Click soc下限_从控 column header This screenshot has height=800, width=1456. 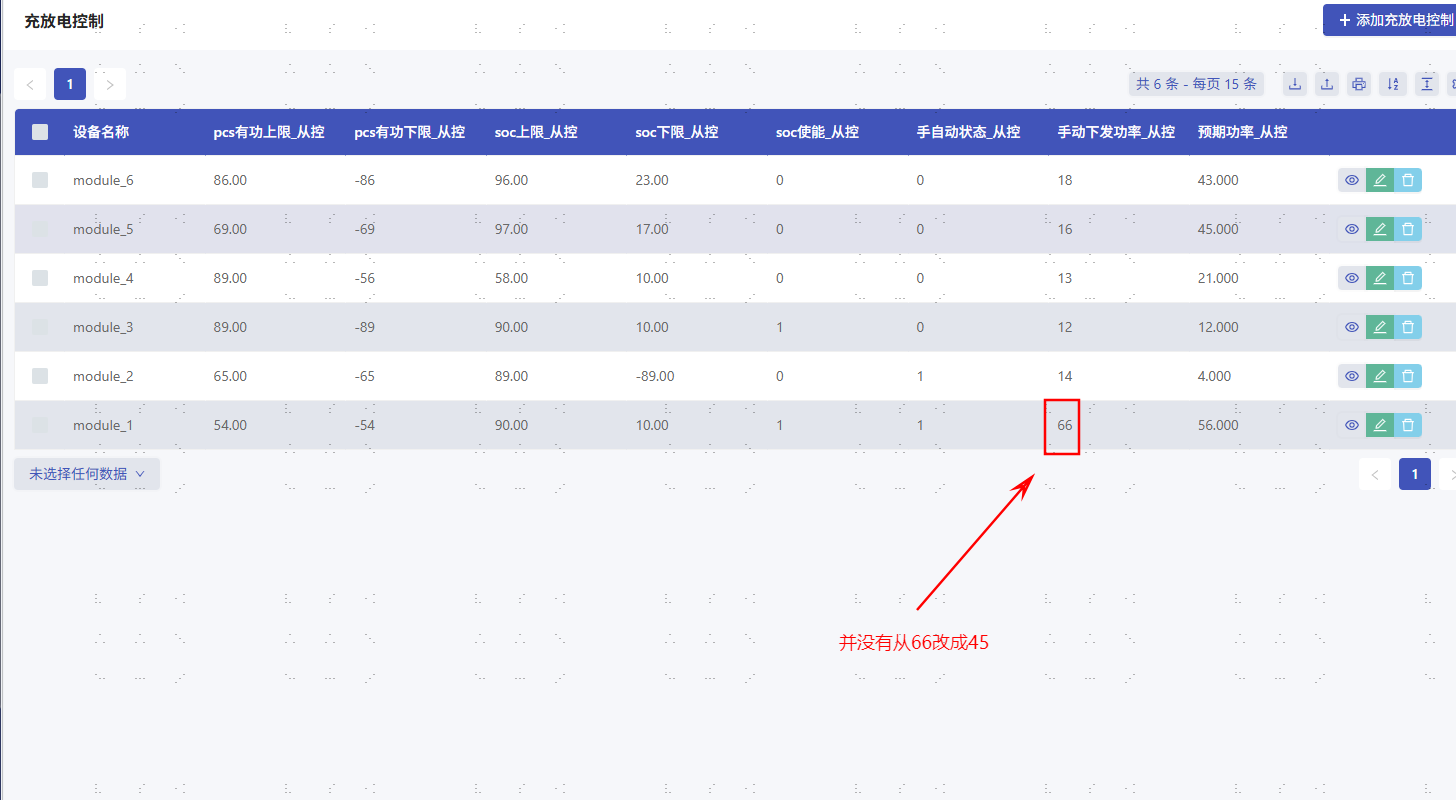coord(677,131)
